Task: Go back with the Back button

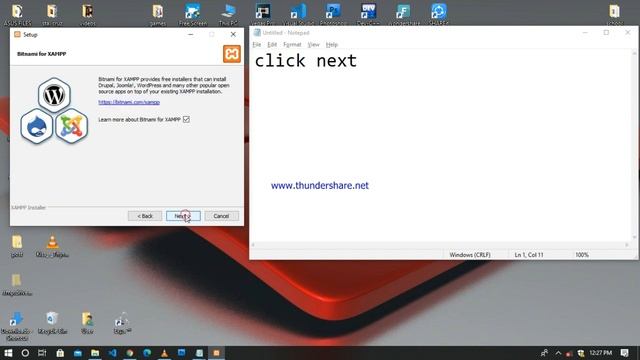Action: pos(145,216)
